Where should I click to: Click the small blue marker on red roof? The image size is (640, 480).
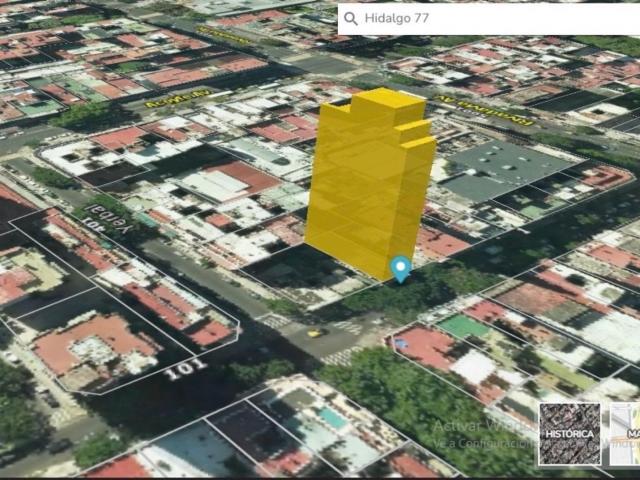[x=401, y=344]
